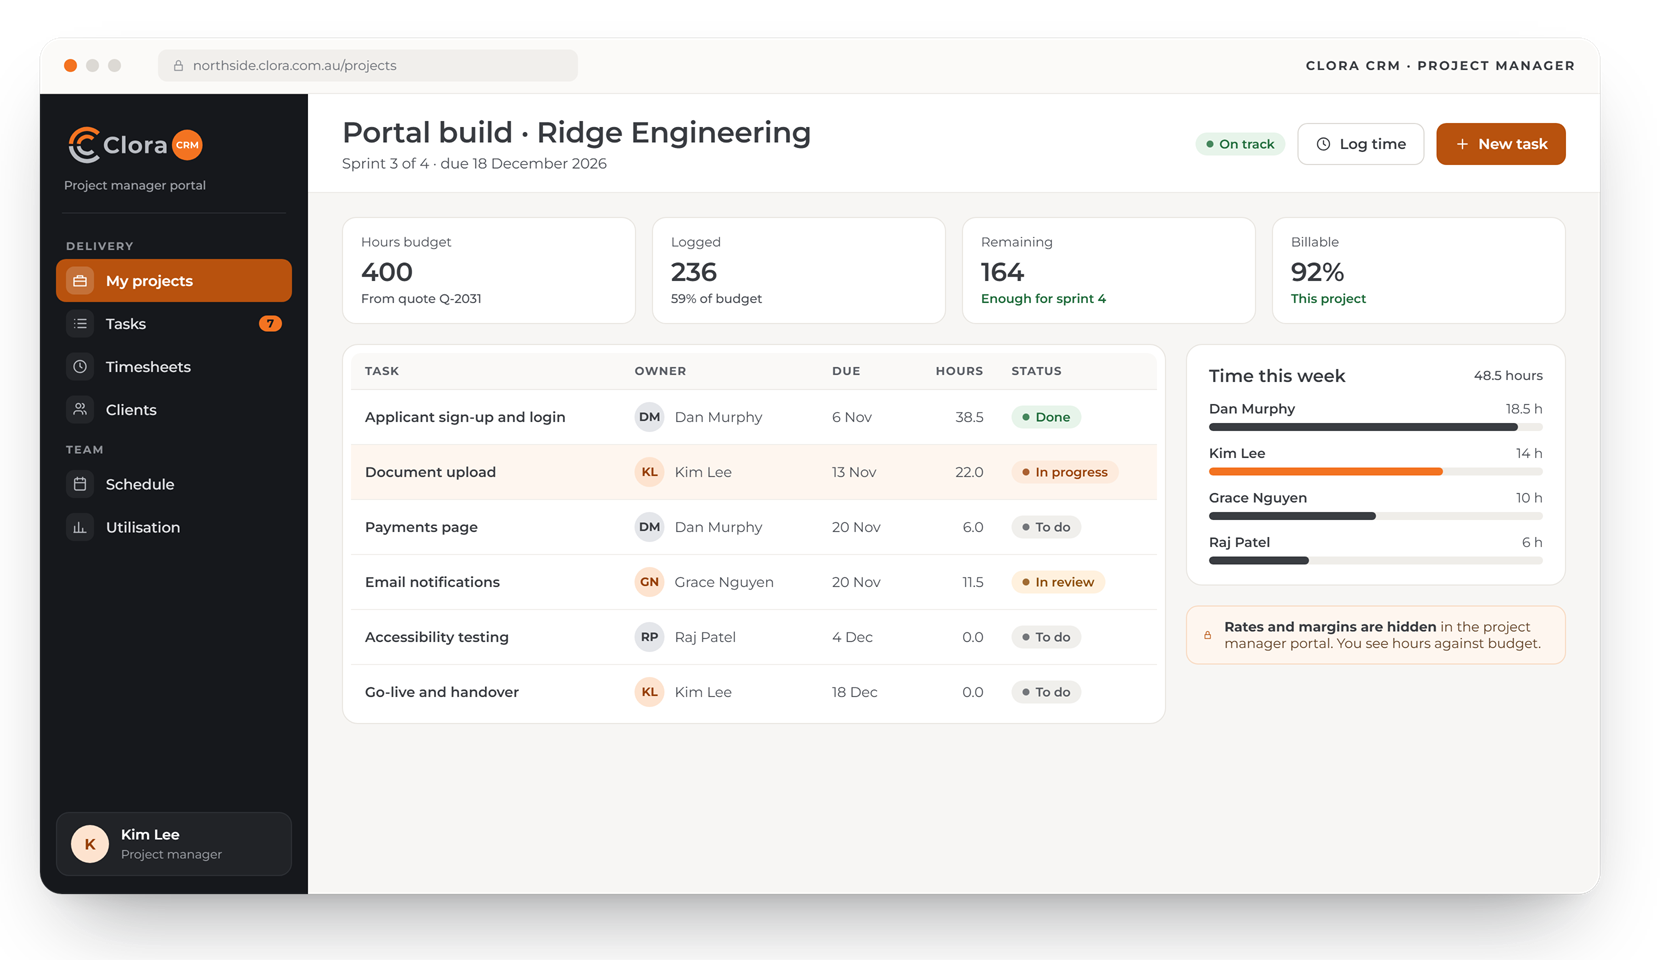Click KL avatar in Go-live and handover row
The image size is (1660, 960).
click(649, 692)
